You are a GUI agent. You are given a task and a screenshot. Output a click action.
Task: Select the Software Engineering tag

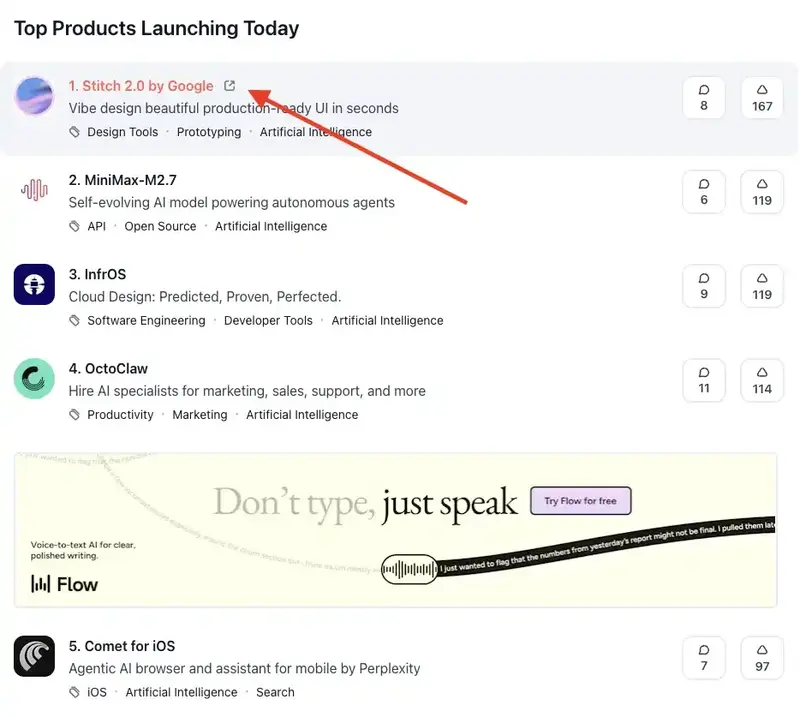coord(146,320)
